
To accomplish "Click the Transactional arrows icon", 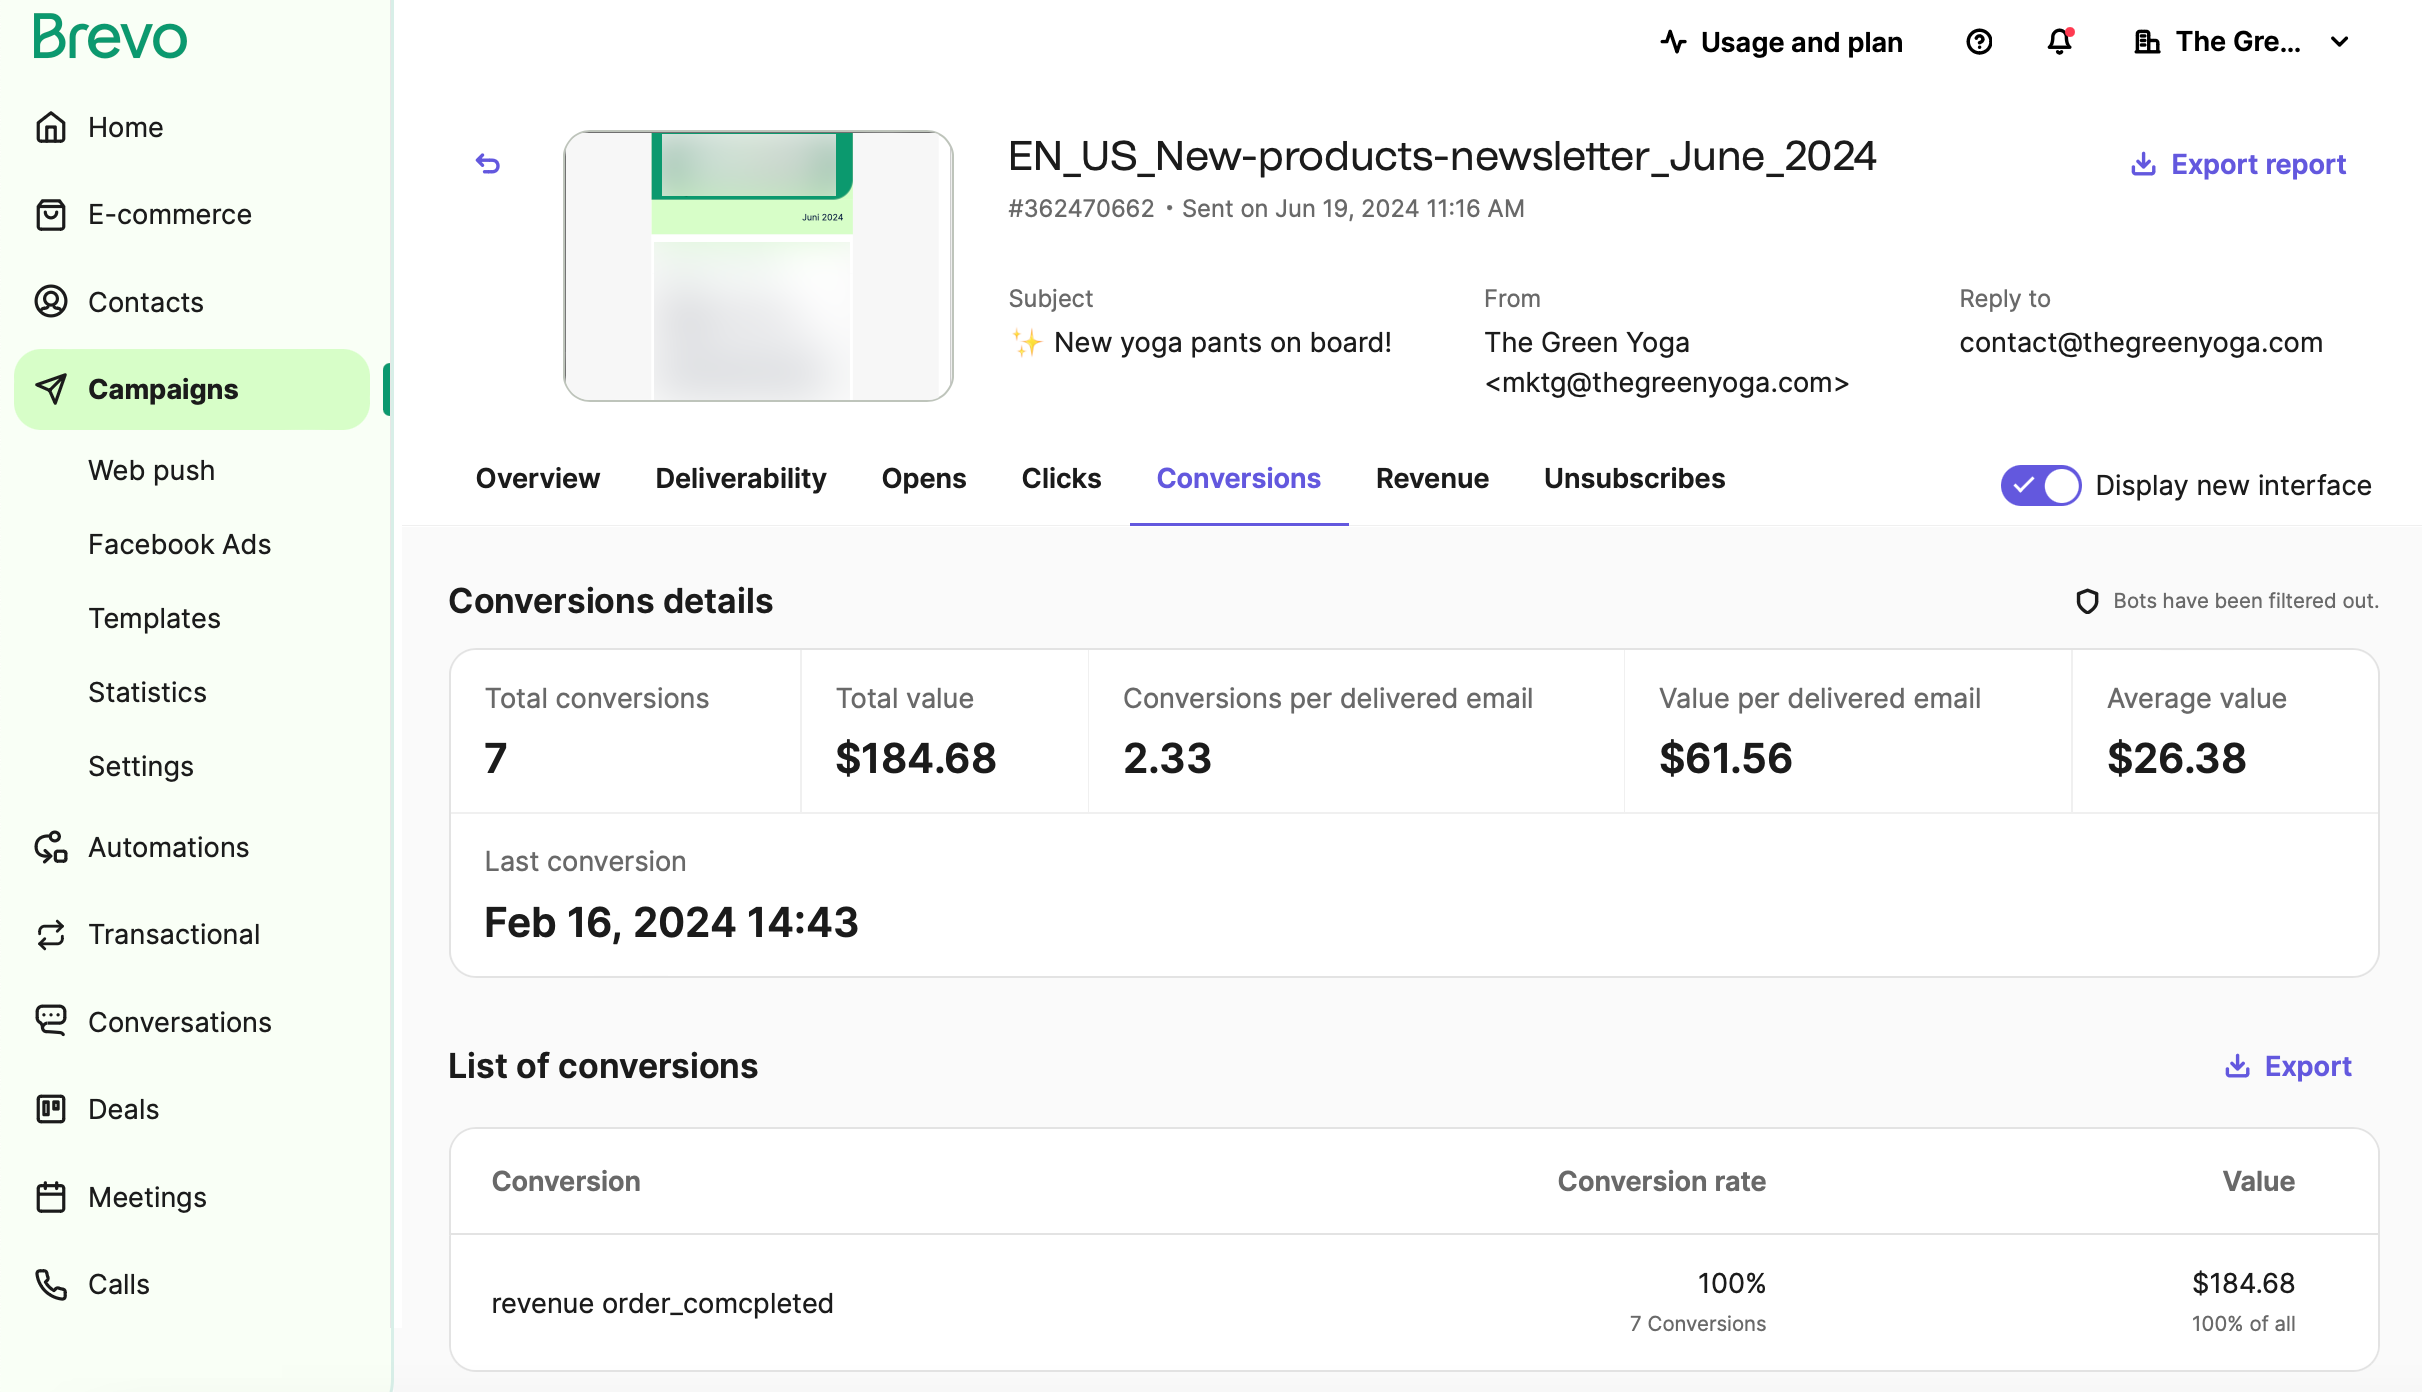I will 52,934.
